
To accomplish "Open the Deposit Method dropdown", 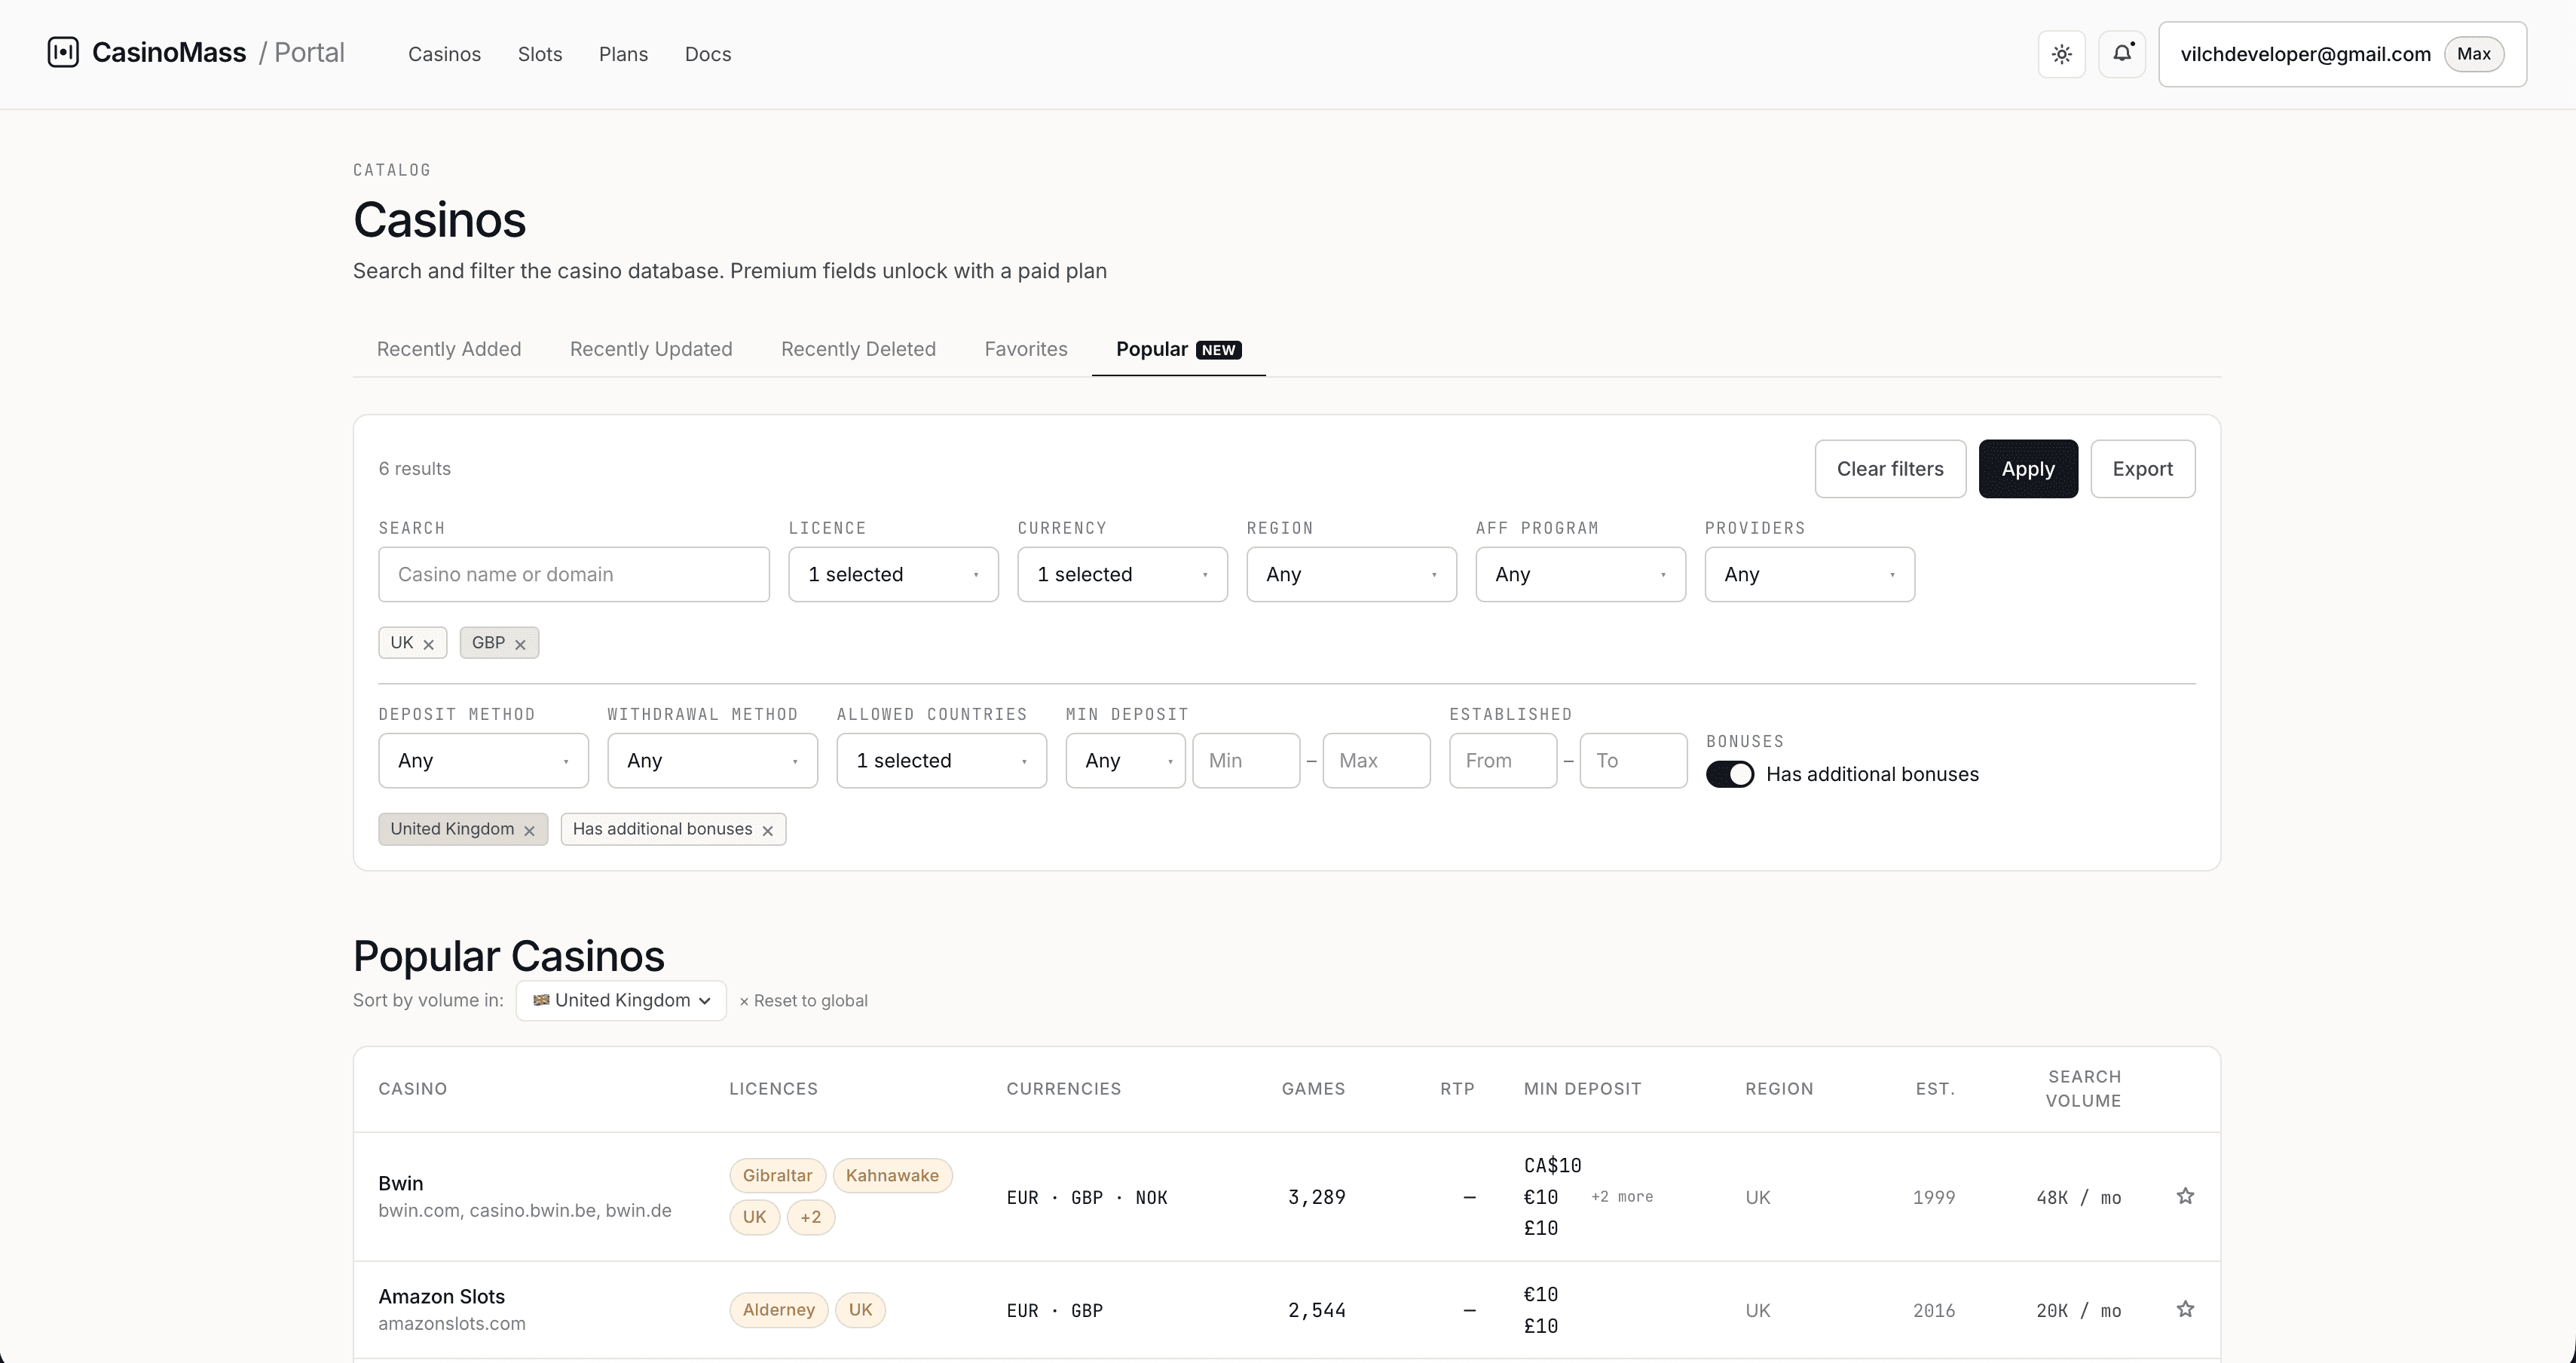I will [x=483, y=760].
